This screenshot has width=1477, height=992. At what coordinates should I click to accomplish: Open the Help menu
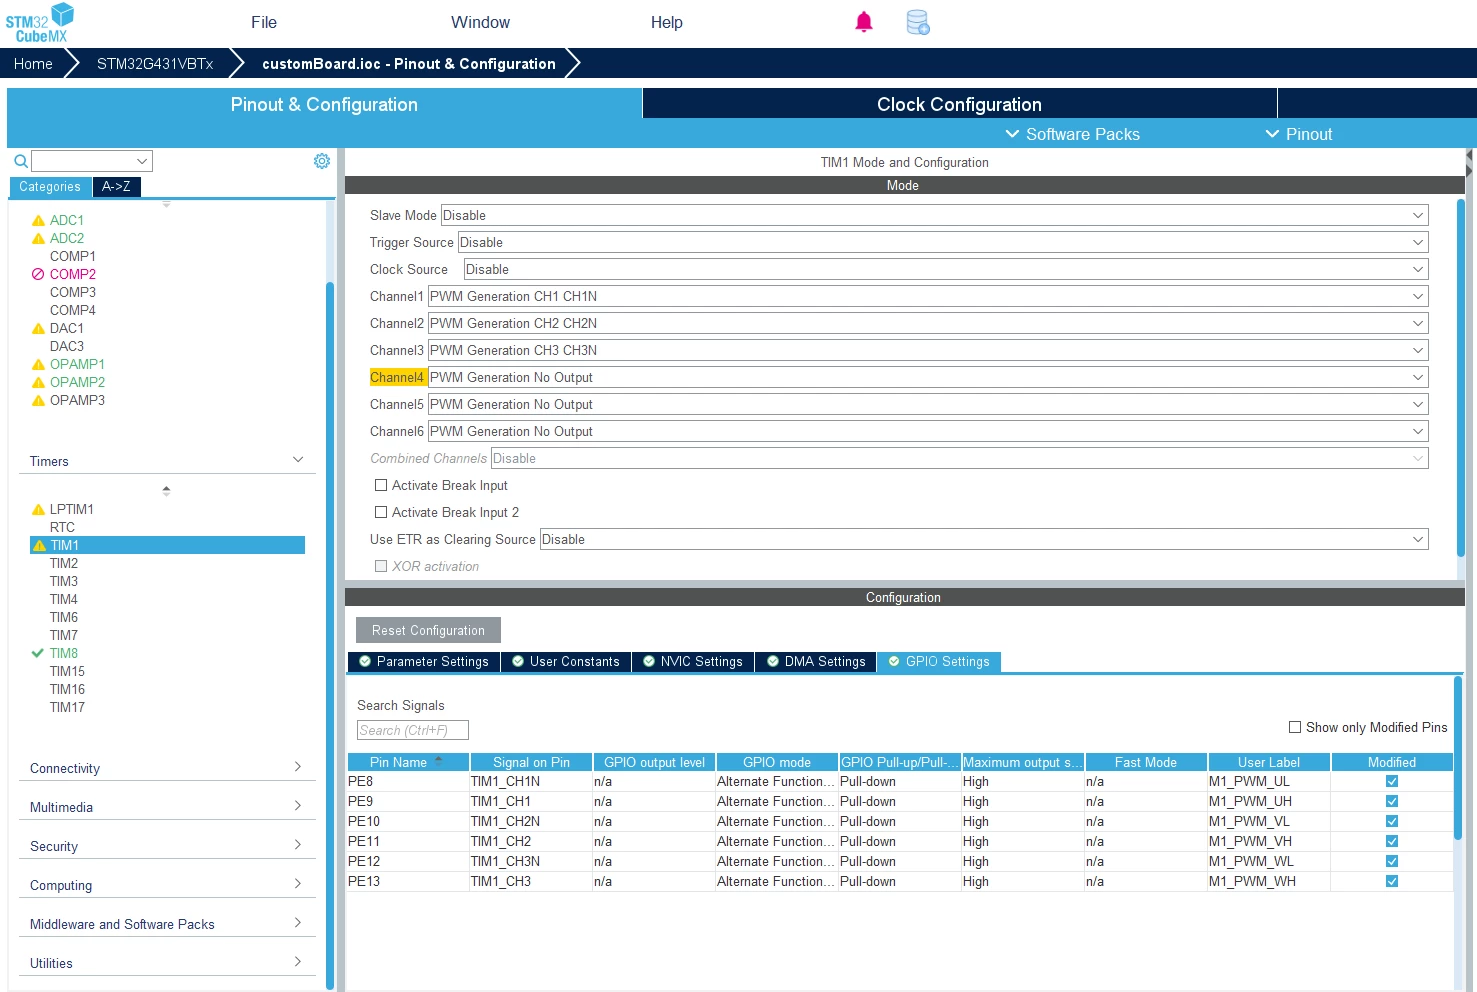click(667, 22)
